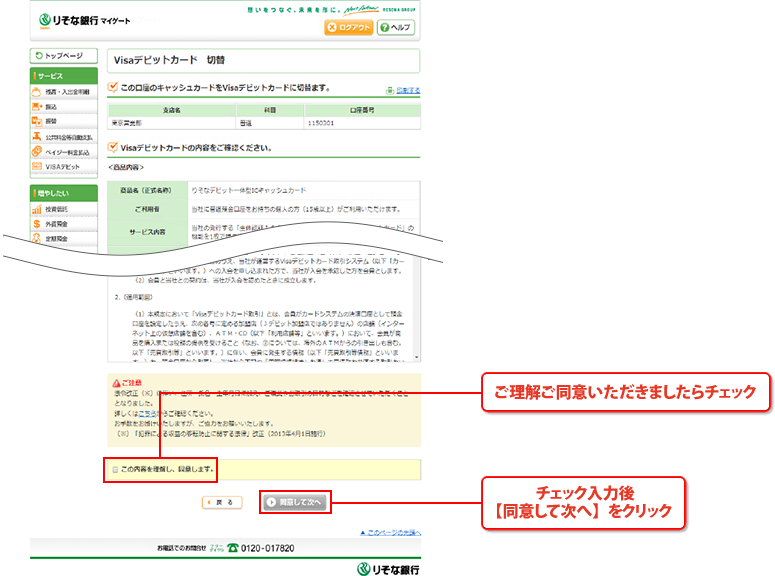The height and width of the screenshot is (576, 775).
Task: Click the 科目 table header
Action: (270, 110)
